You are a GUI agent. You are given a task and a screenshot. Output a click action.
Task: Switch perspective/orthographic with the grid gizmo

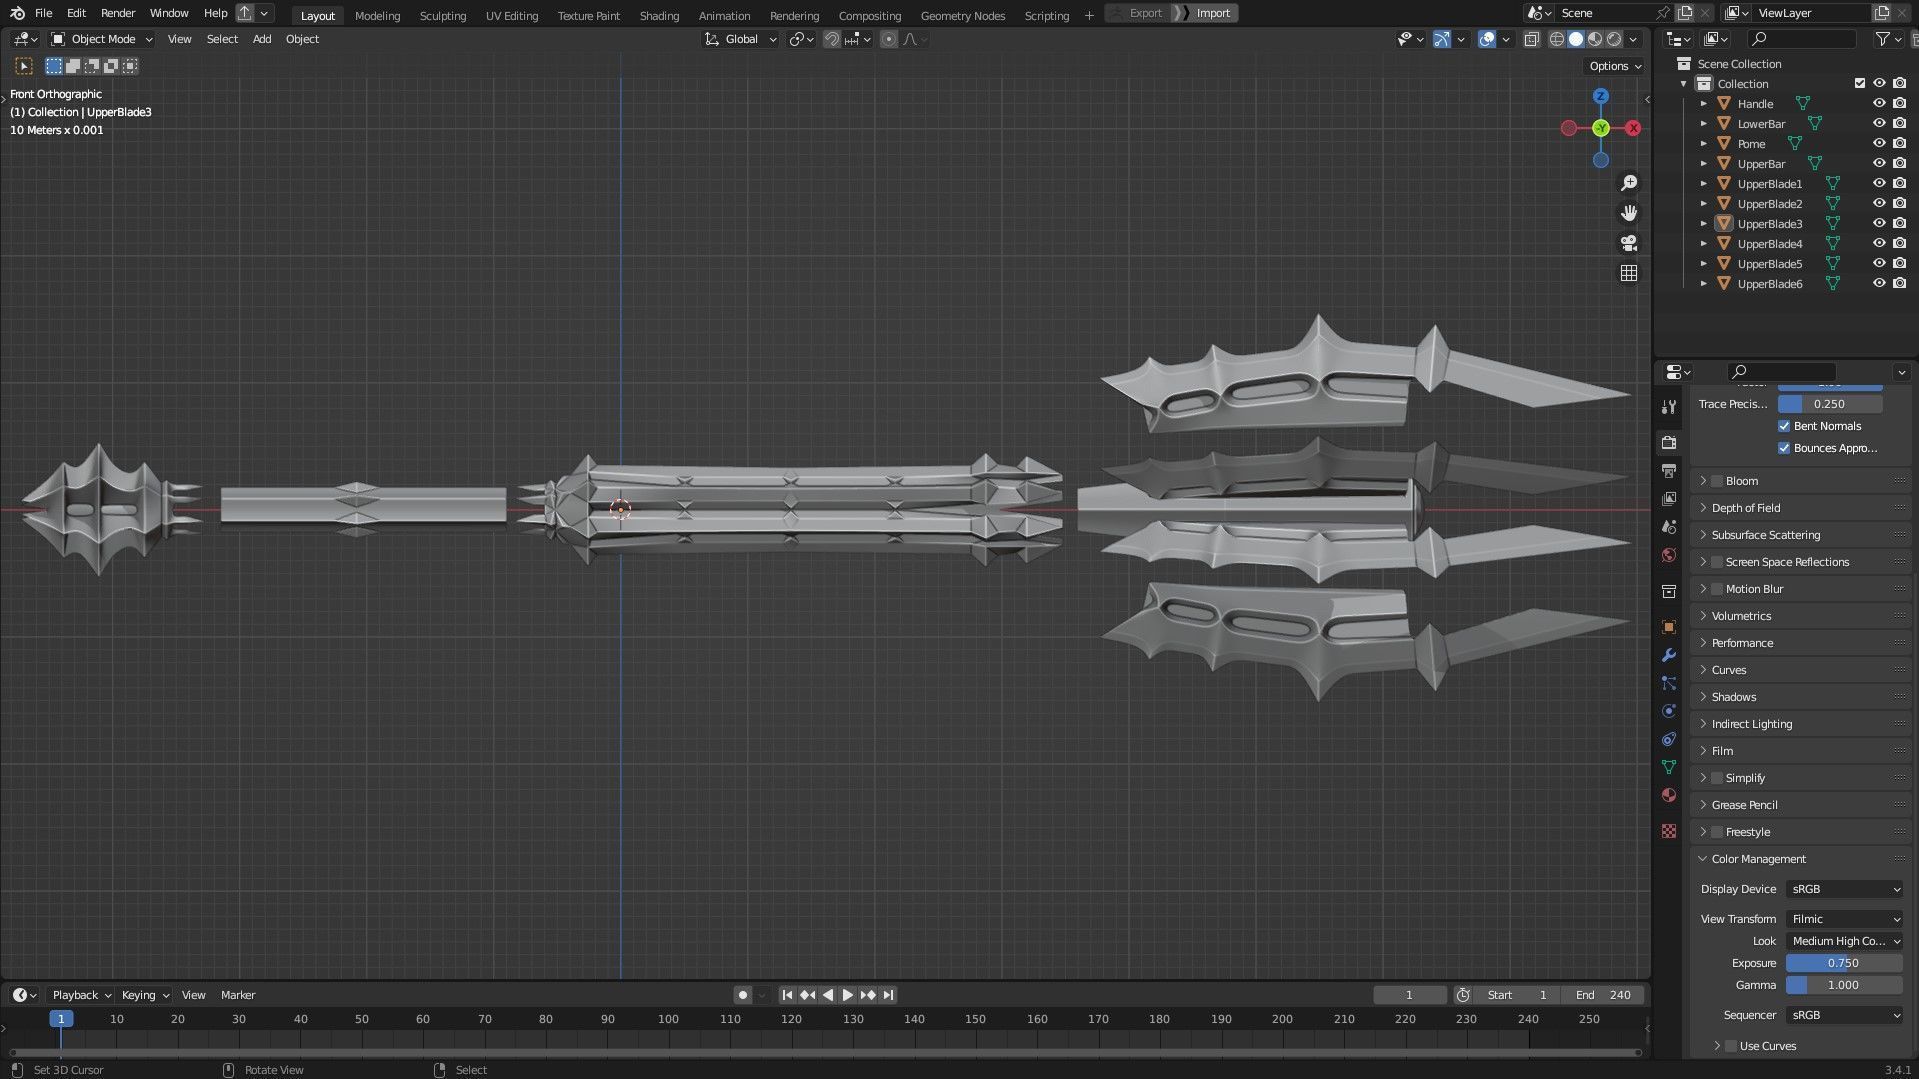[1629, 273]
